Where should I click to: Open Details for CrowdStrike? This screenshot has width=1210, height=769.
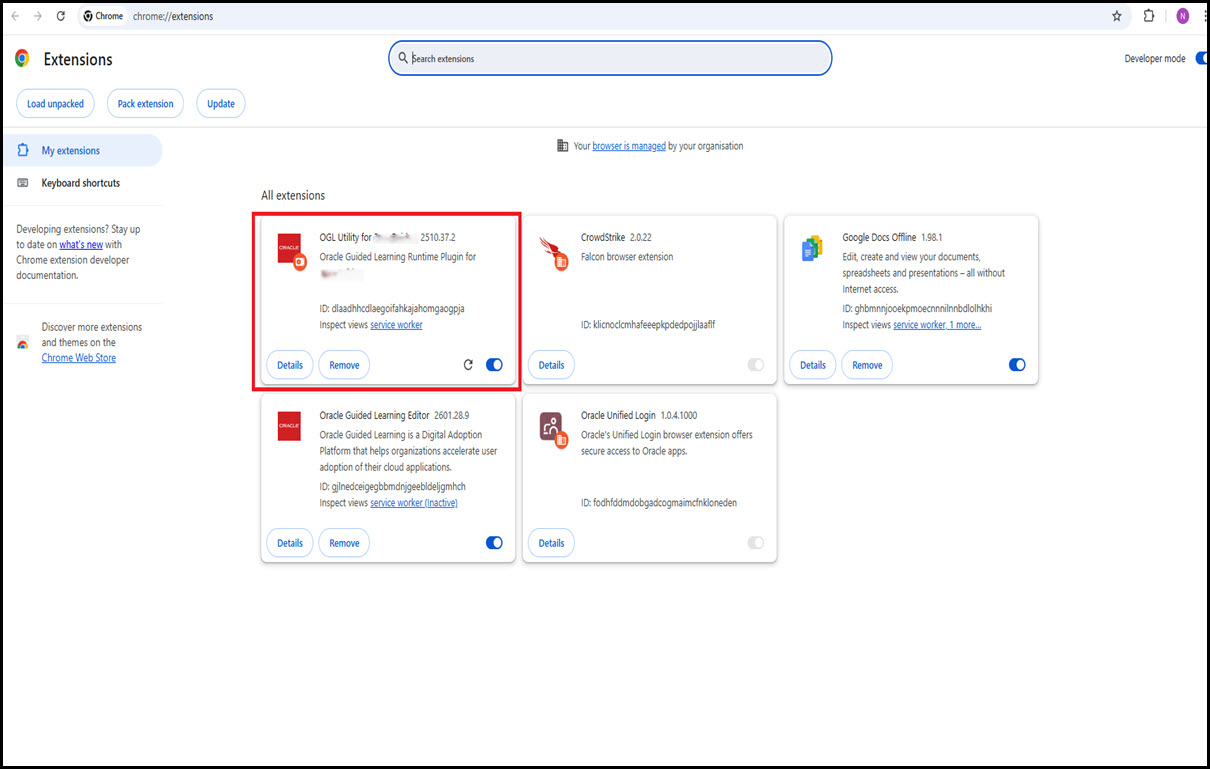point(551,365)
